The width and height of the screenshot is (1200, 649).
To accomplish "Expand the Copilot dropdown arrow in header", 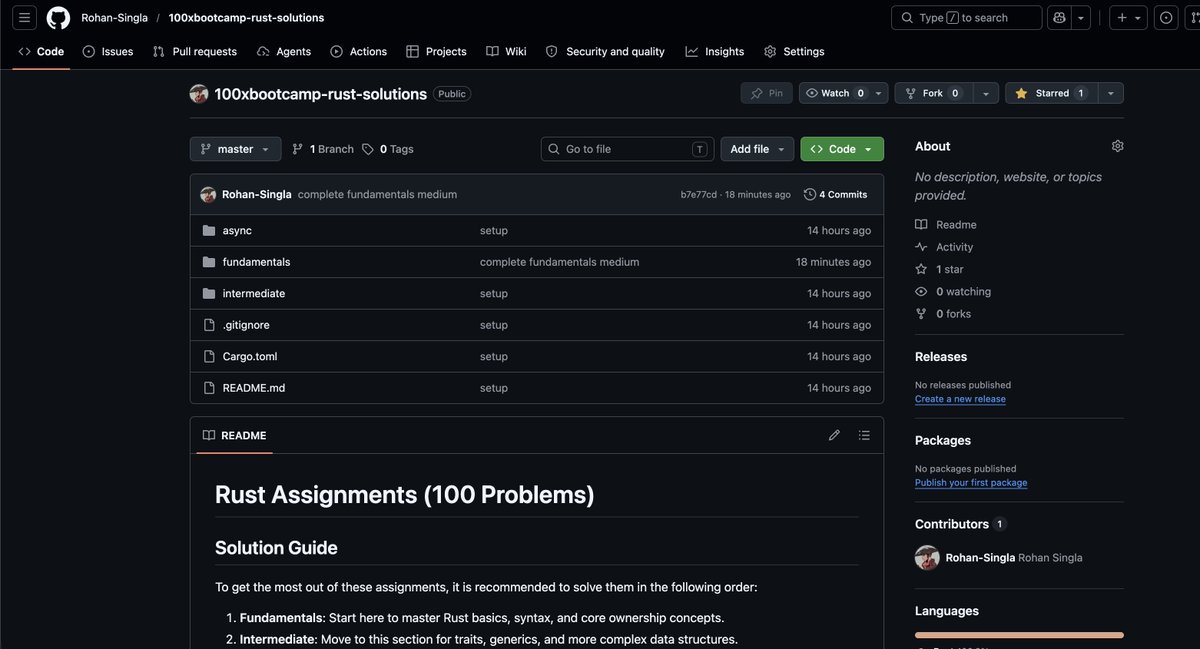I will click(1081, 18).
